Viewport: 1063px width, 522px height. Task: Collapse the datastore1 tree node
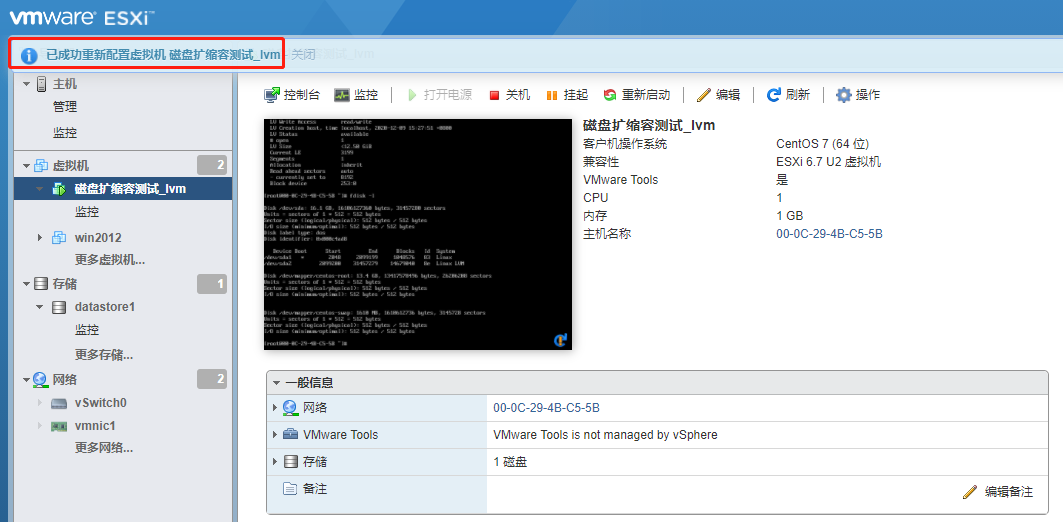(39, 307)
